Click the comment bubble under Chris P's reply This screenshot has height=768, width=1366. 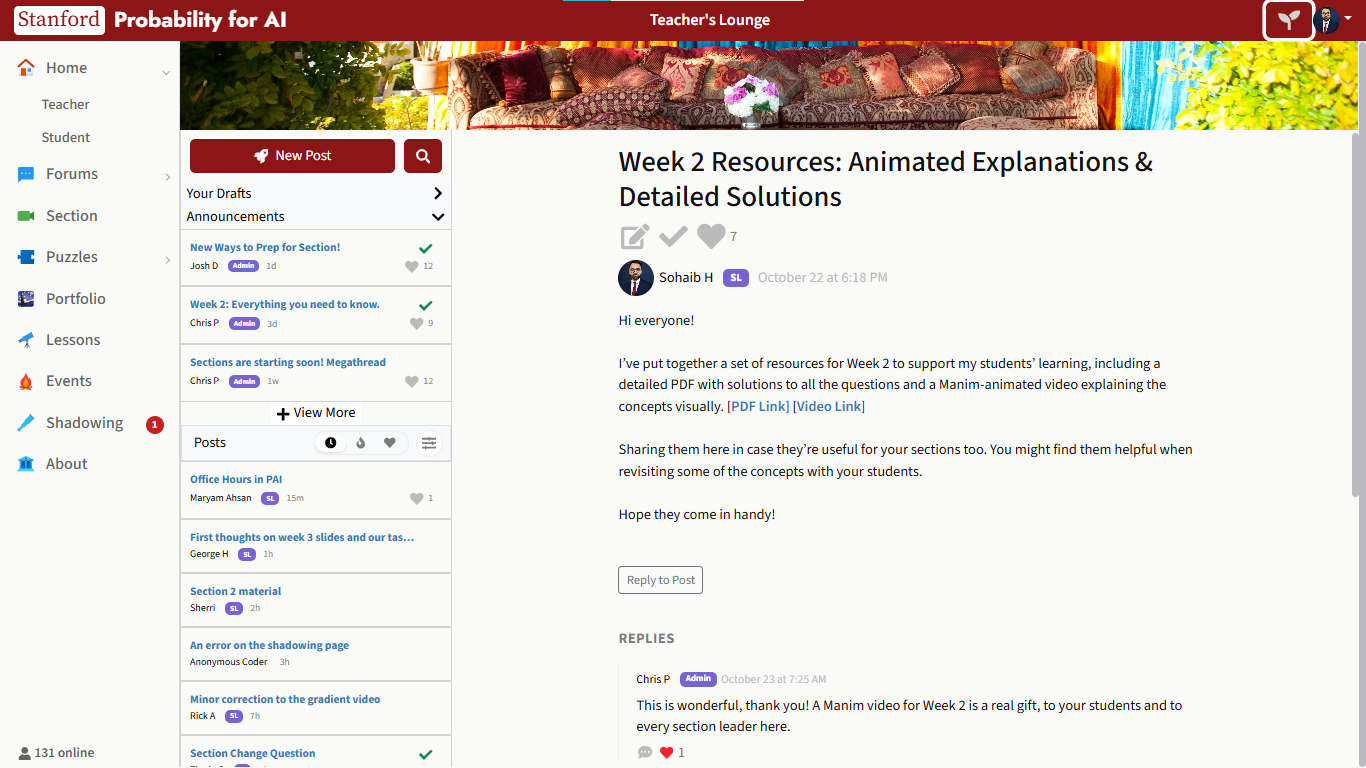pos(645,753)
